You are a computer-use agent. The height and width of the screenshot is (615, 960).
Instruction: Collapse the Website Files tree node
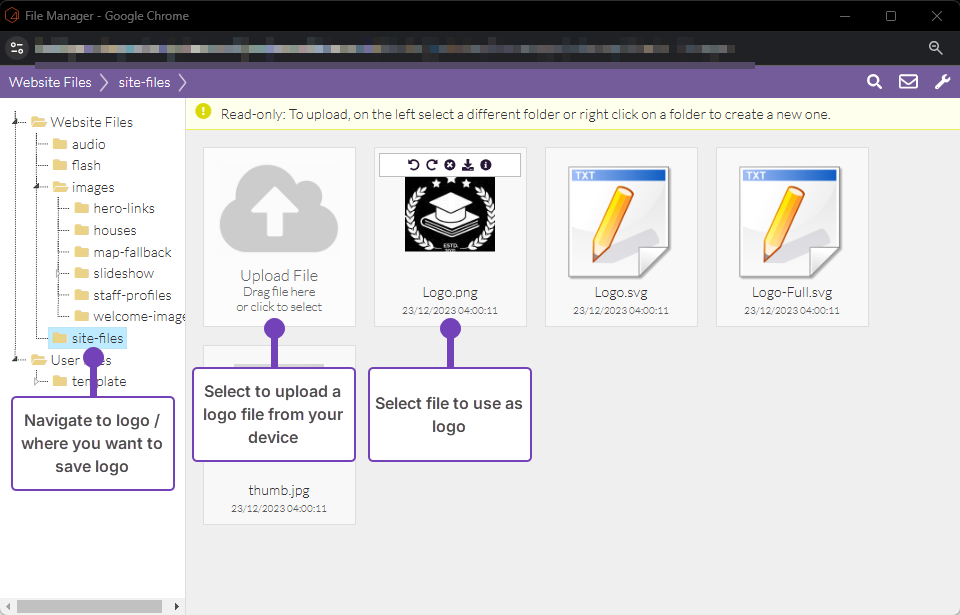(16, 122)
